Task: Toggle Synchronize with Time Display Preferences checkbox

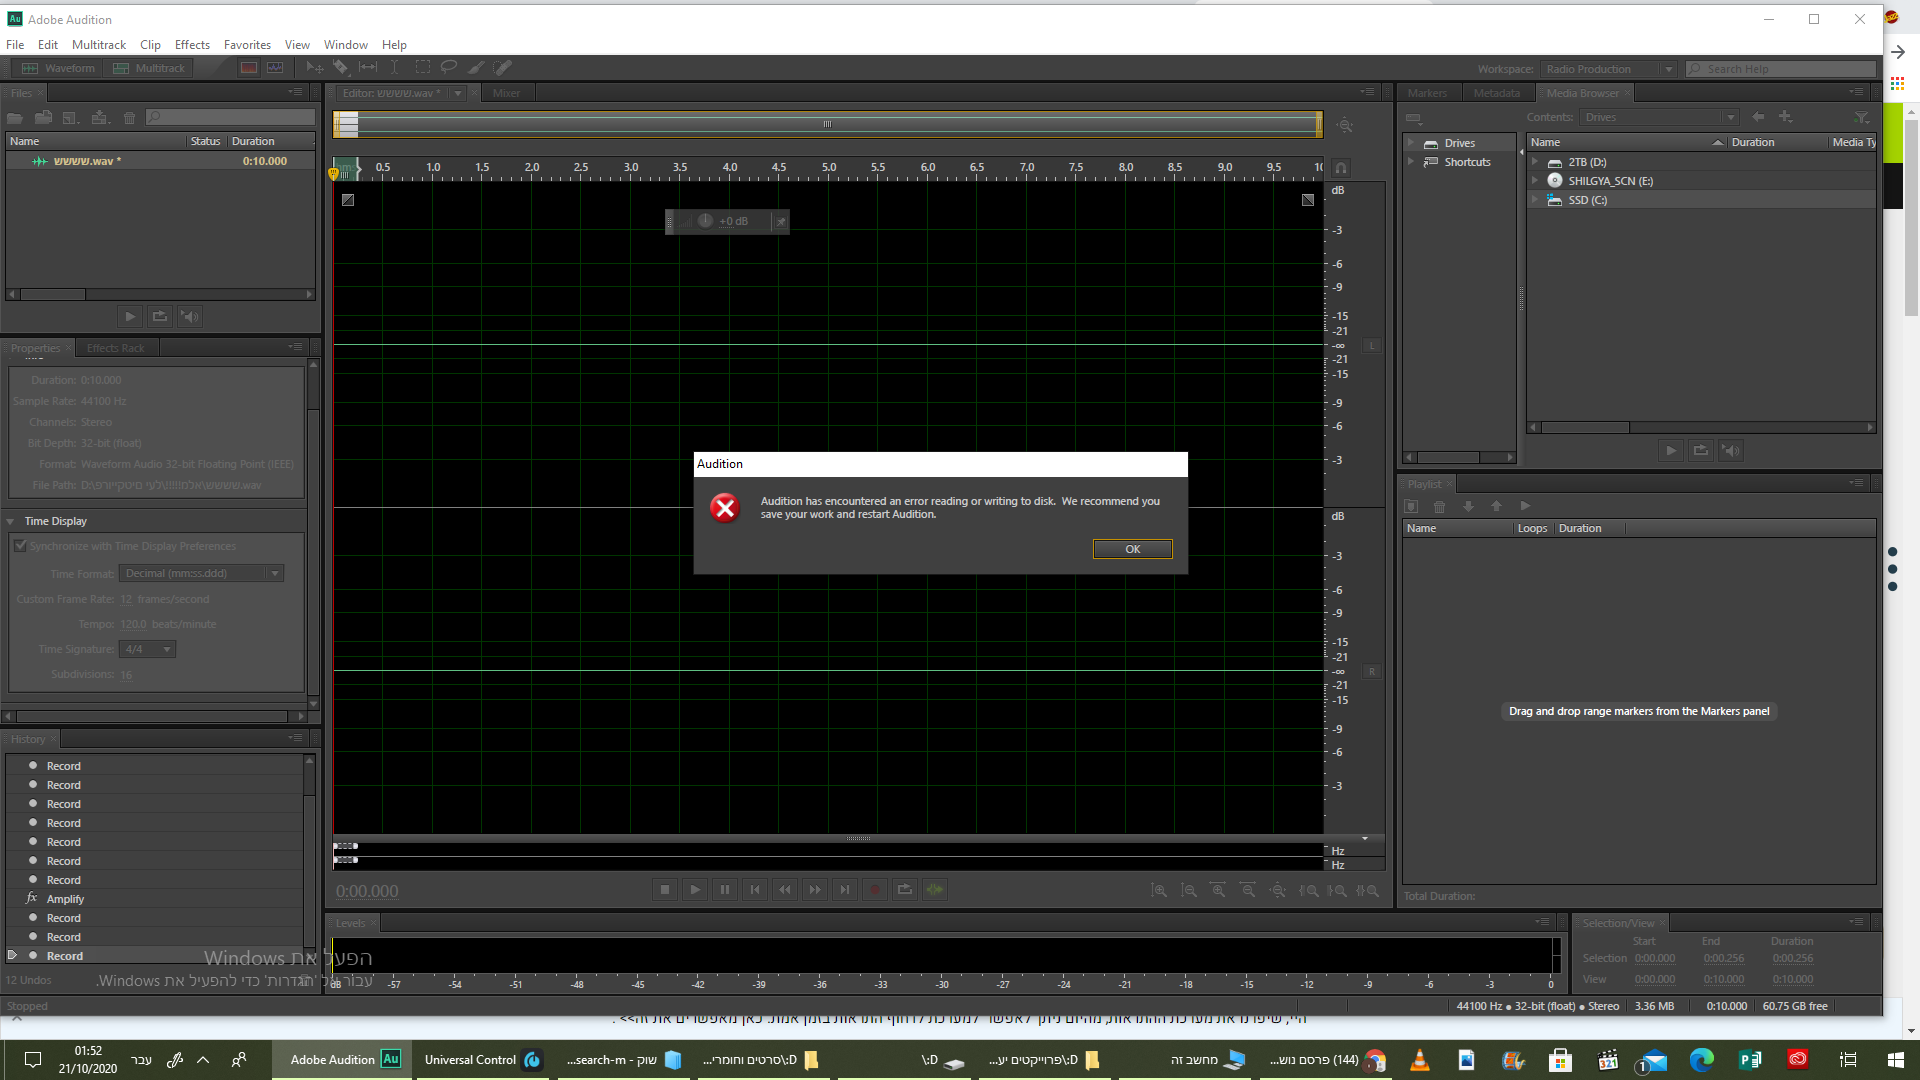Action: (x=20, y=546)
